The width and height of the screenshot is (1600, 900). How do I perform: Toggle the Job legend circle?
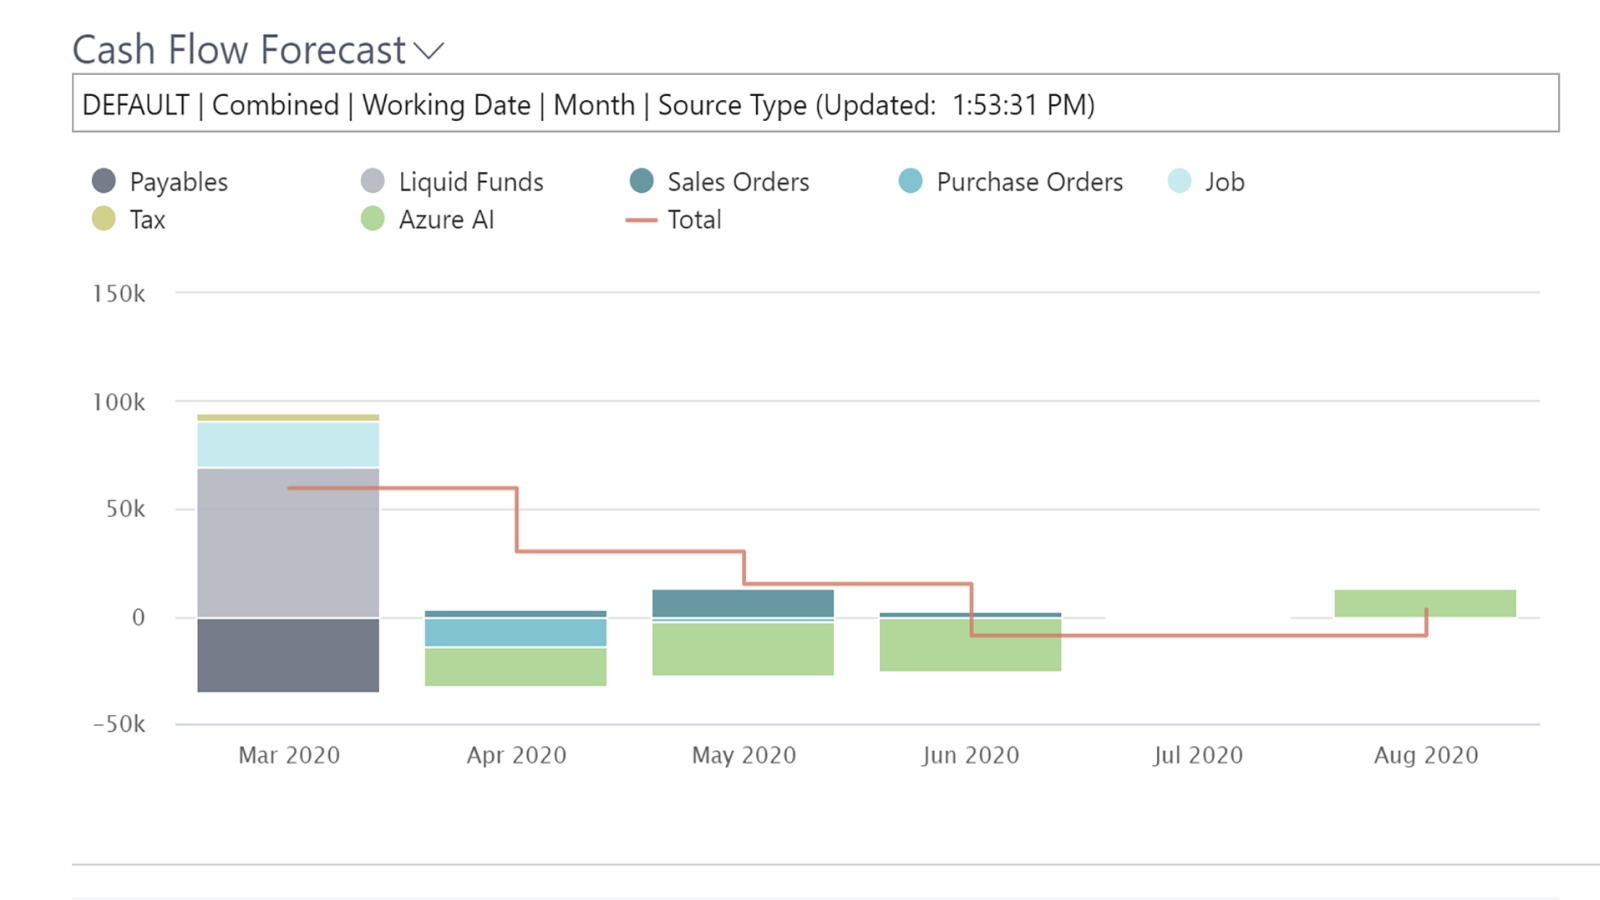tap(1180, 181)
